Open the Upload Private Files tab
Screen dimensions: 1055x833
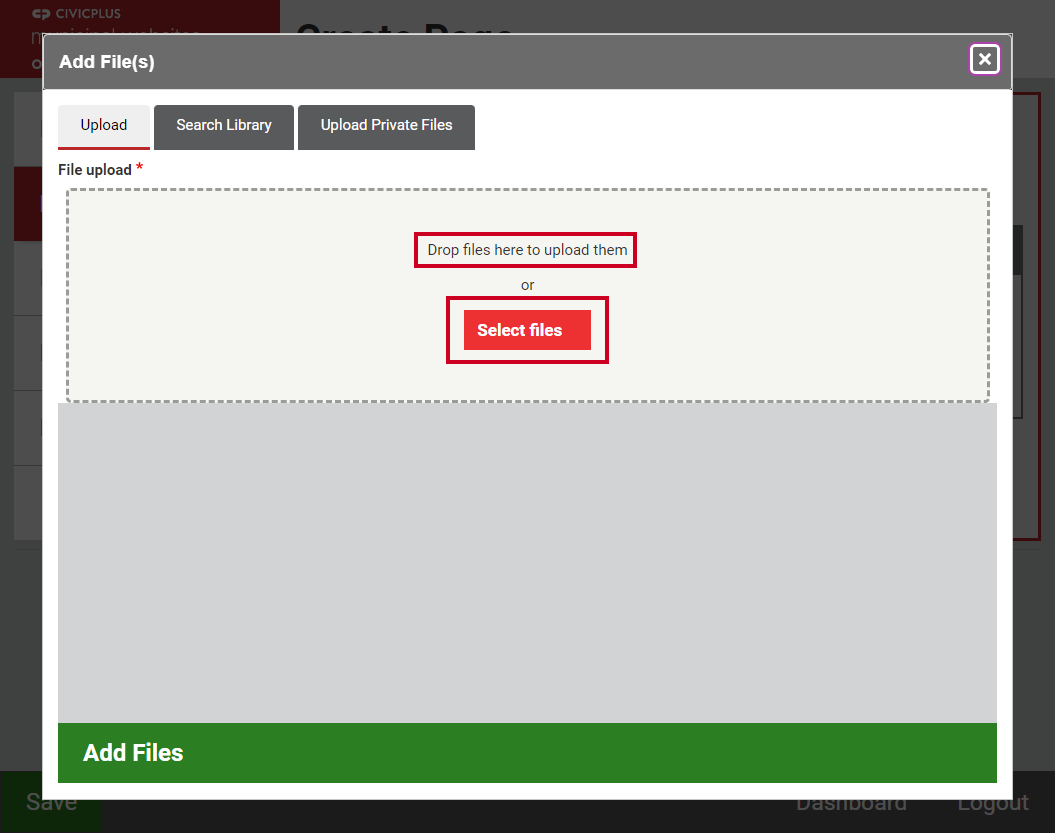(x=386, y=126)
